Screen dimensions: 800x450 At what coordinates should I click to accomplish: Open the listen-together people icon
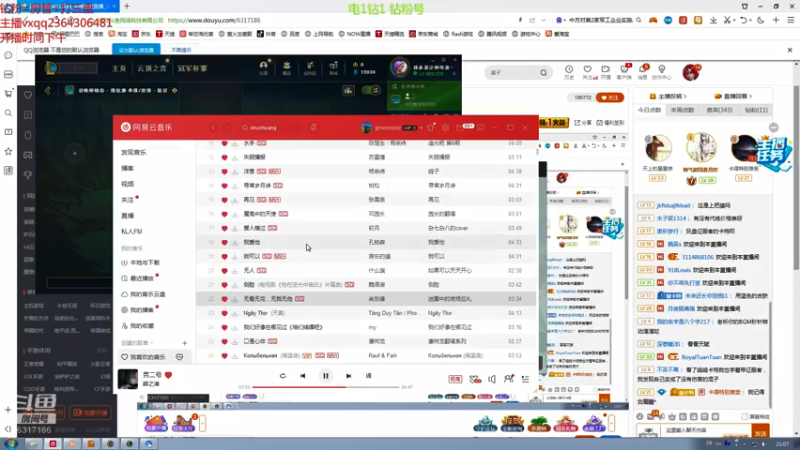508,379
